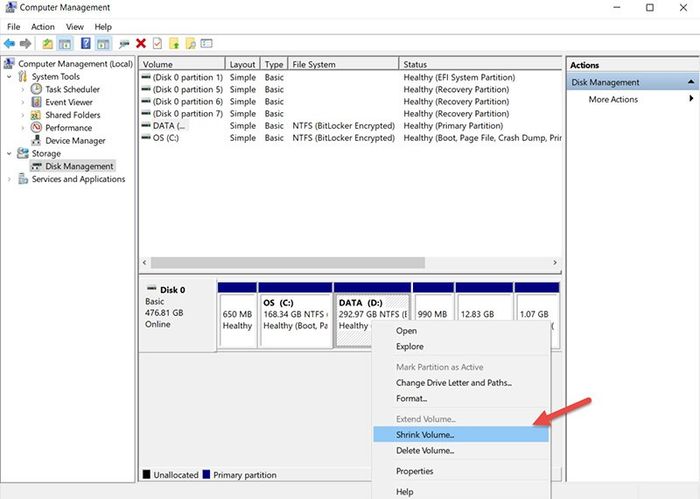Collapse the Storage tree node

click(9, 154)
